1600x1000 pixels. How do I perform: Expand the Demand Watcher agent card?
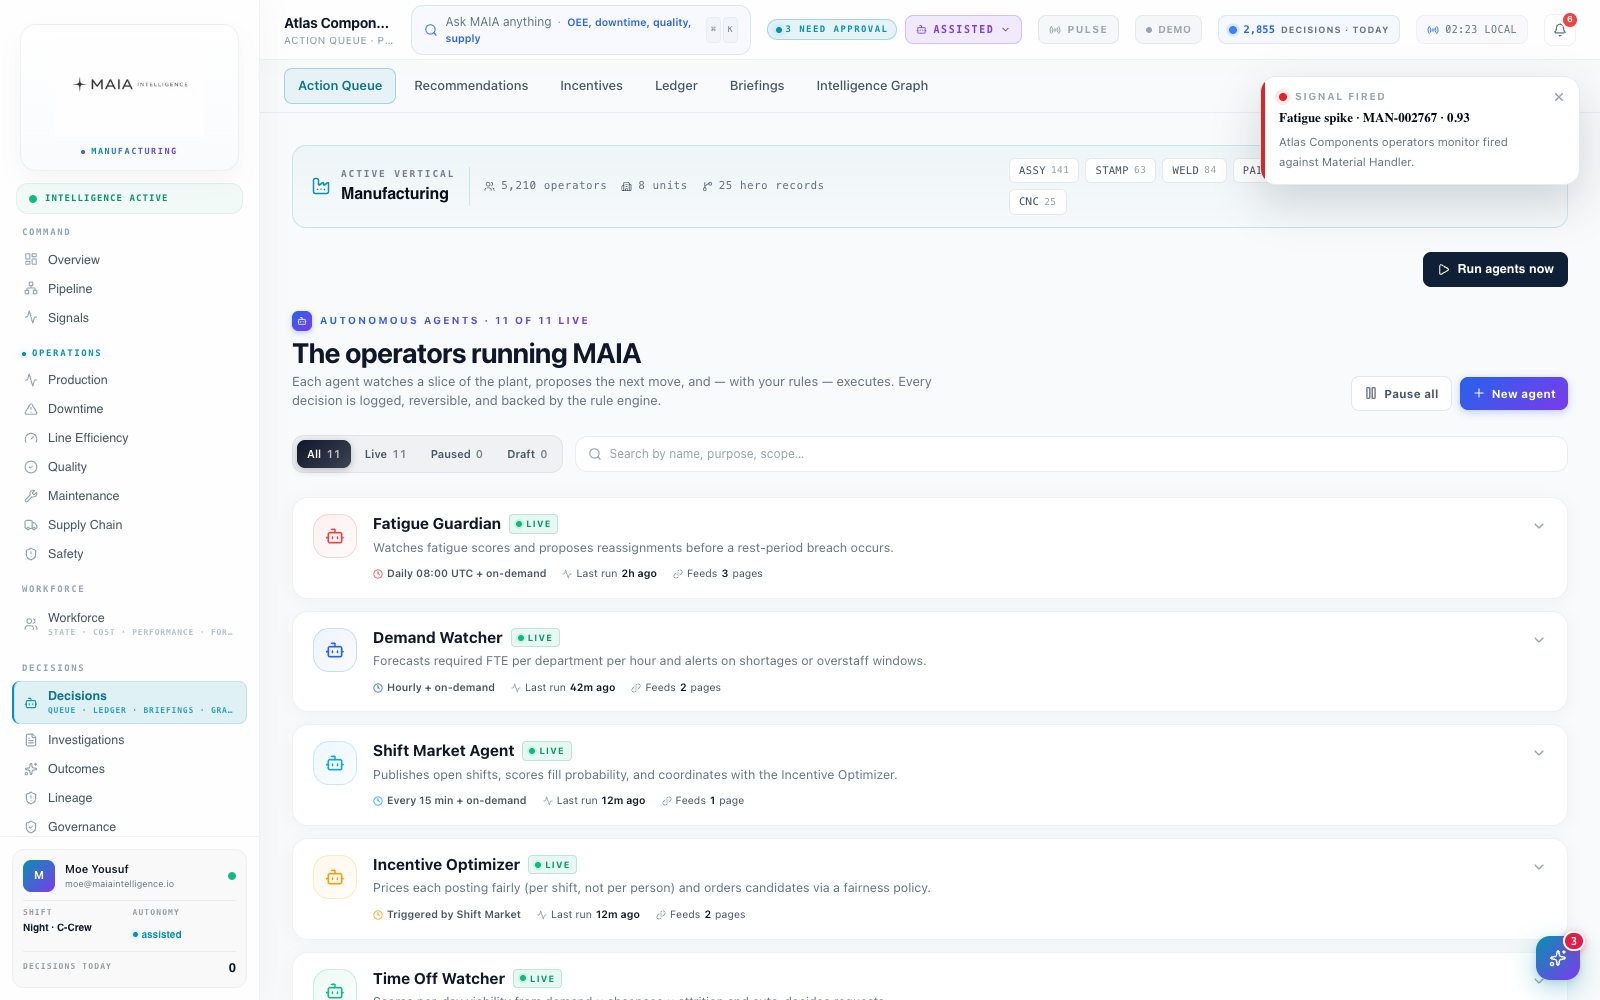point(1539,640)
